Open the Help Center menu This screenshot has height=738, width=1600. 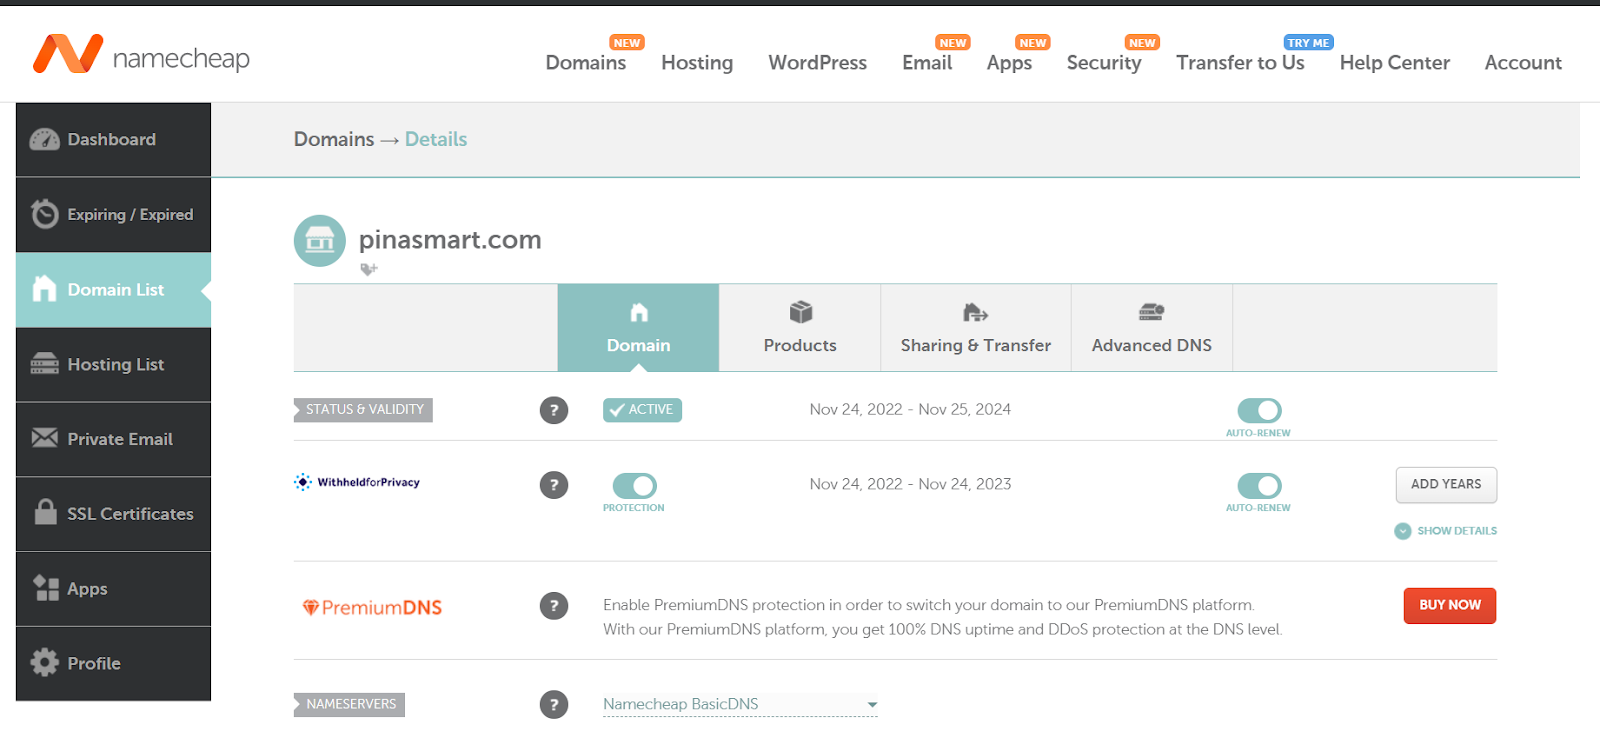pyautogui.click(x=1395, y=62)
